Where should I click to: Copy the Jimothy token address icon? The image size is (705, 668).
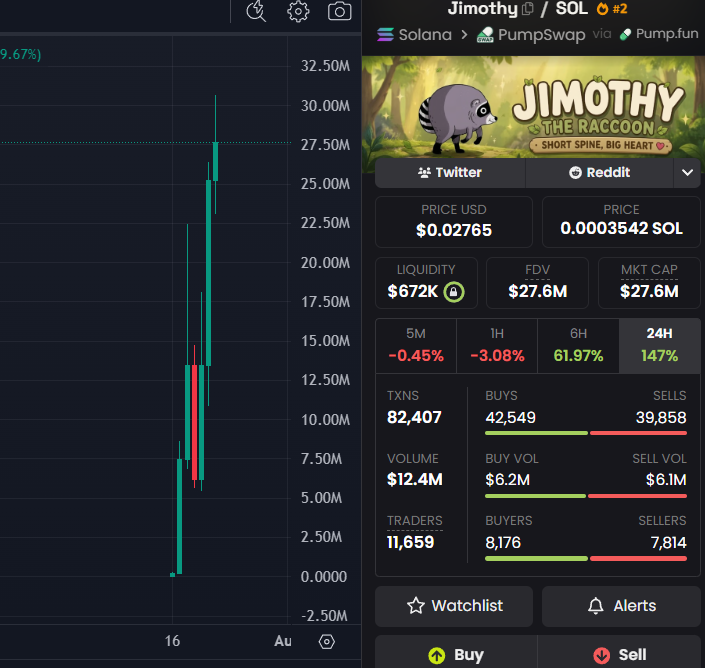click(528, 9)
